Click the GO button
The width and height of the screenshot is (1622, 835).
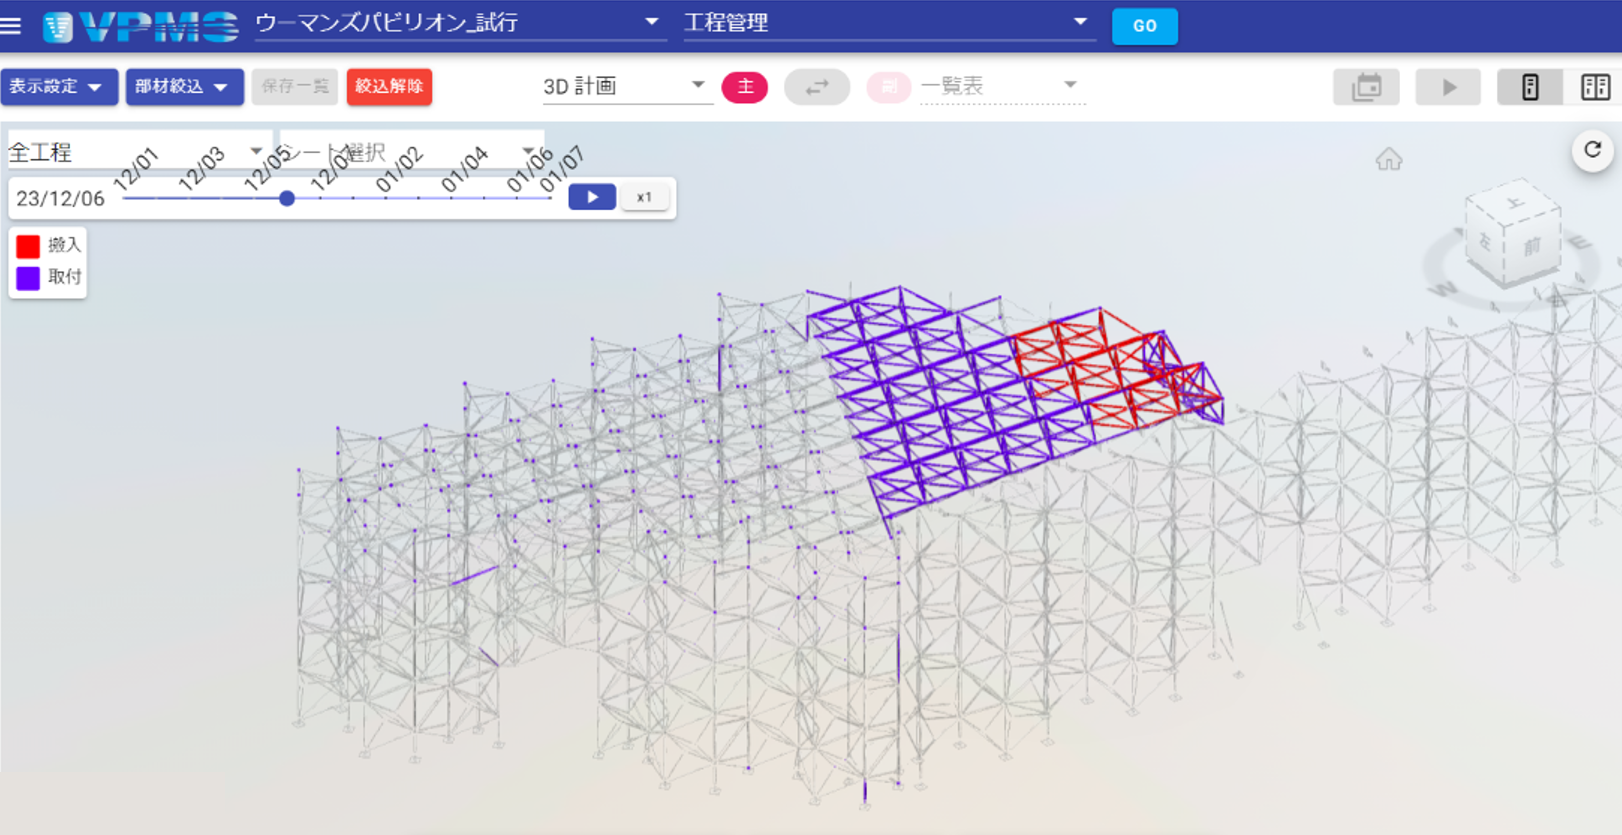1144,26
